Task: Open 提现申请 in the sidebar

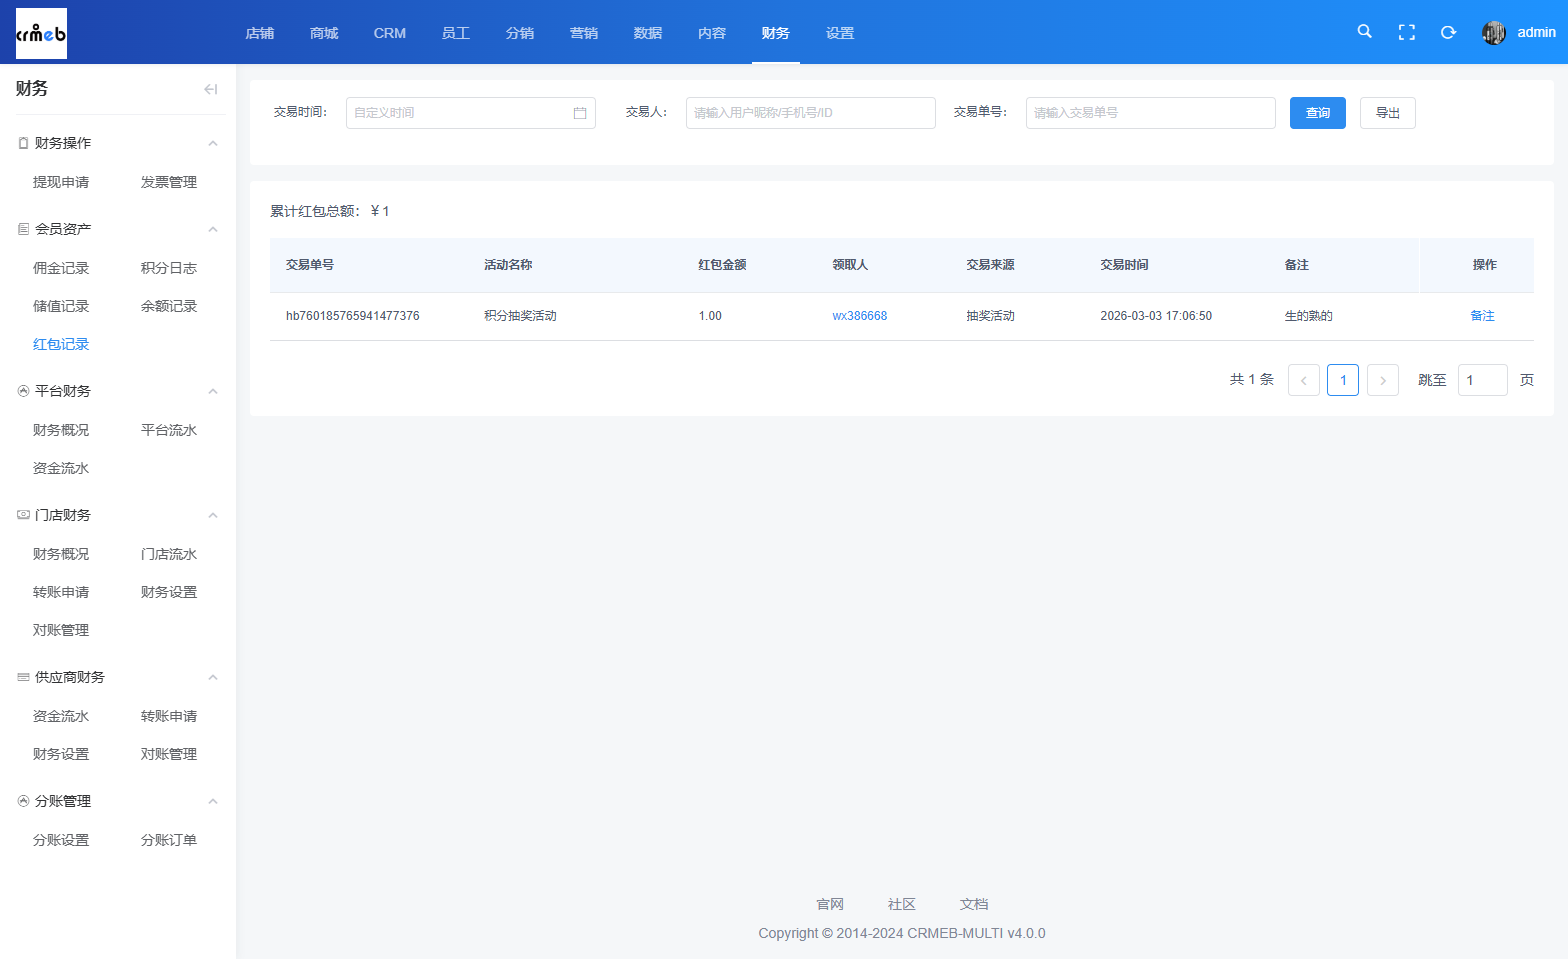Action: [x=61, y=182]
